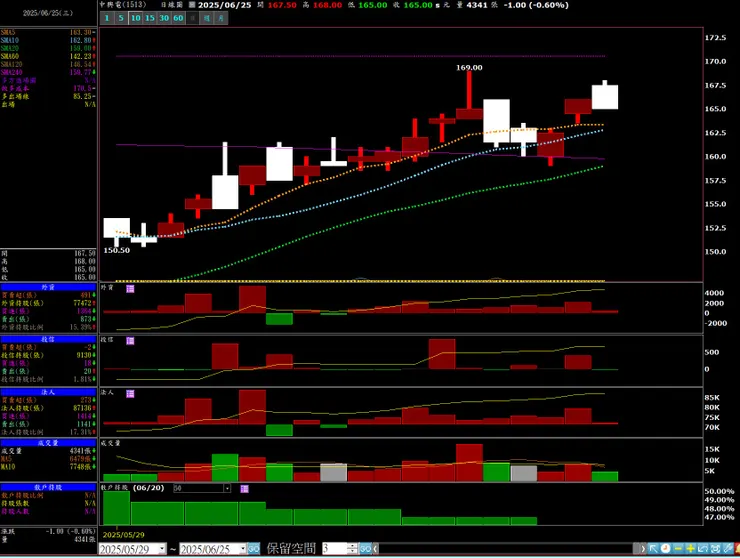
Task: Click the 2025/05/29 date marker under chart
Action: click(124, 535)
